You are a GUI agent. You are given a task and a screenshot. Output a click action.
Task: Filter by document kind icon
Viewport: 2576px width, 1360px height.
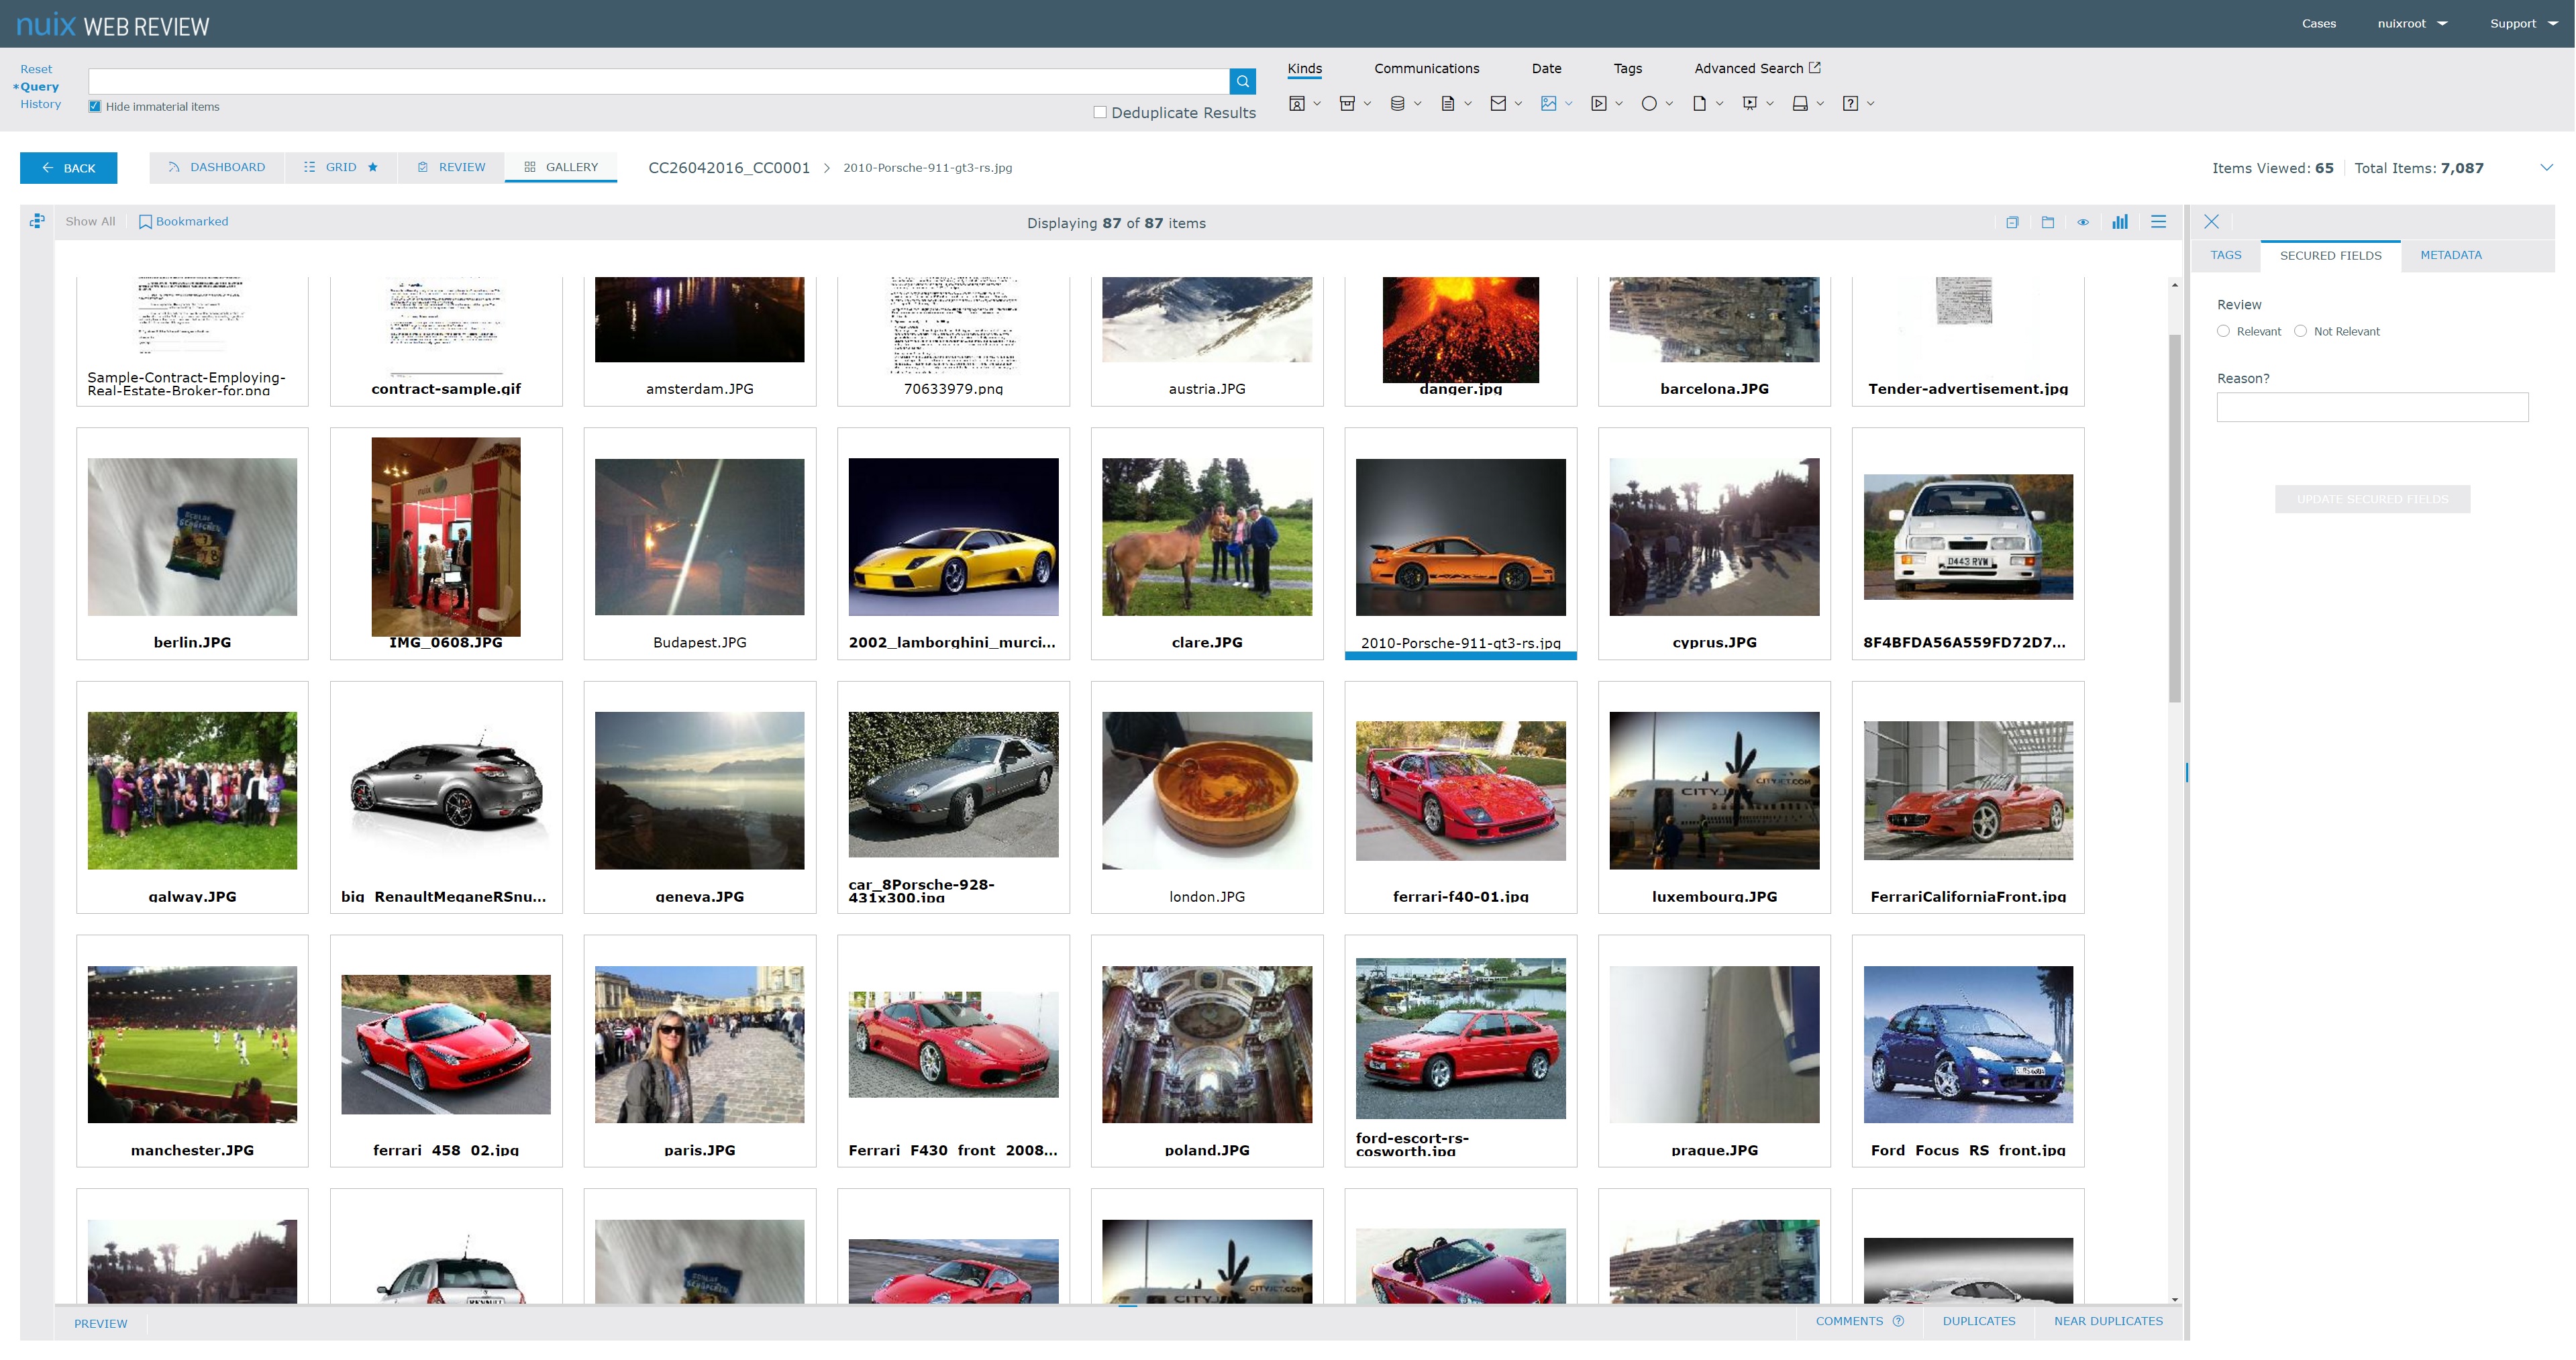[1447, 103]
